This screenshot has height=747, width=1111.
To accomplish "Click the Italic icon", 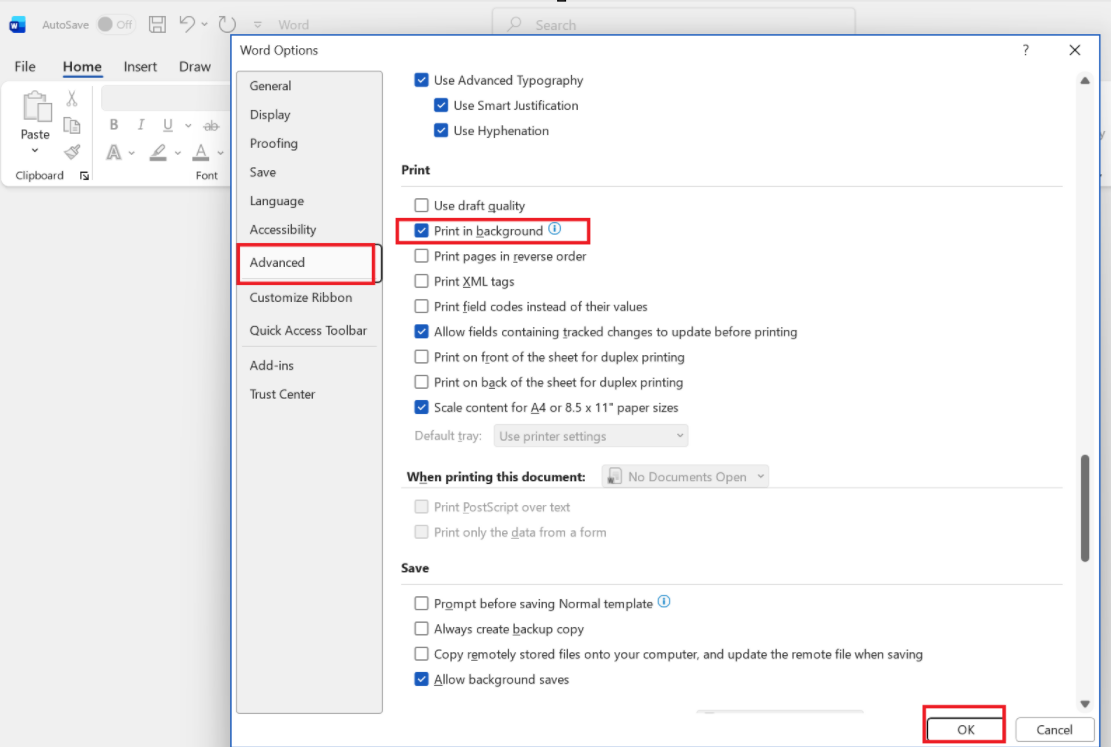I will click(x=140, y=125).
